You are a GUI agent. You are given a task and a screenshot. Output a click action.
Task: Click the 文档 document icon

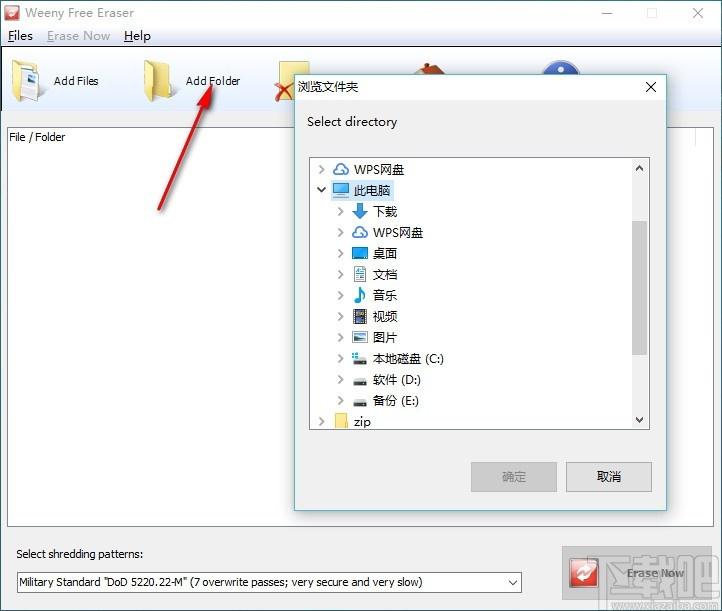coord(360,274)
